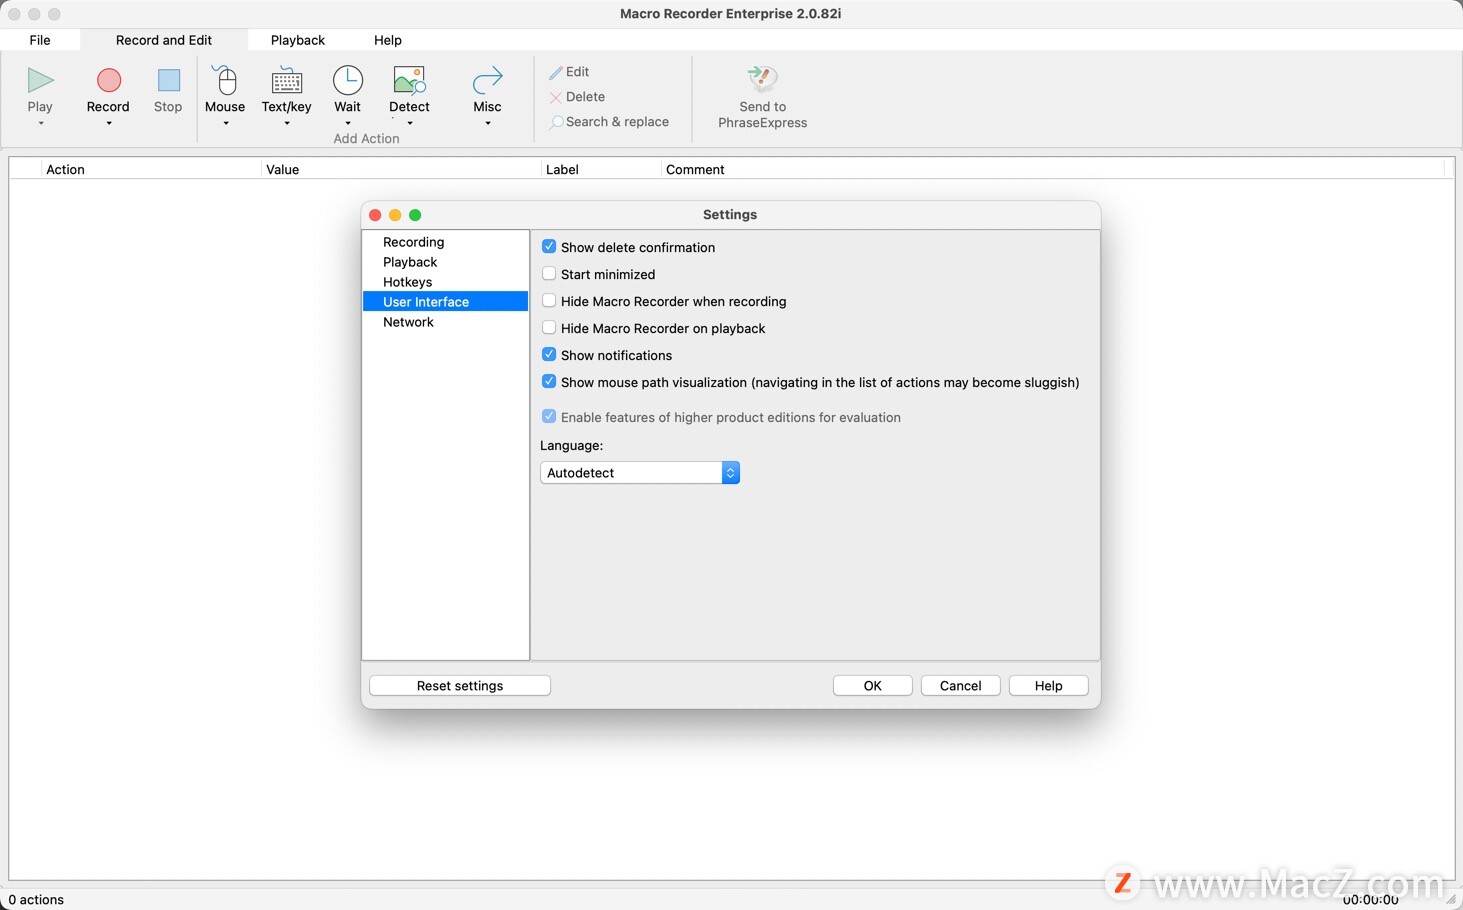Click the Wait clock icon

click(x=347, y=81)
